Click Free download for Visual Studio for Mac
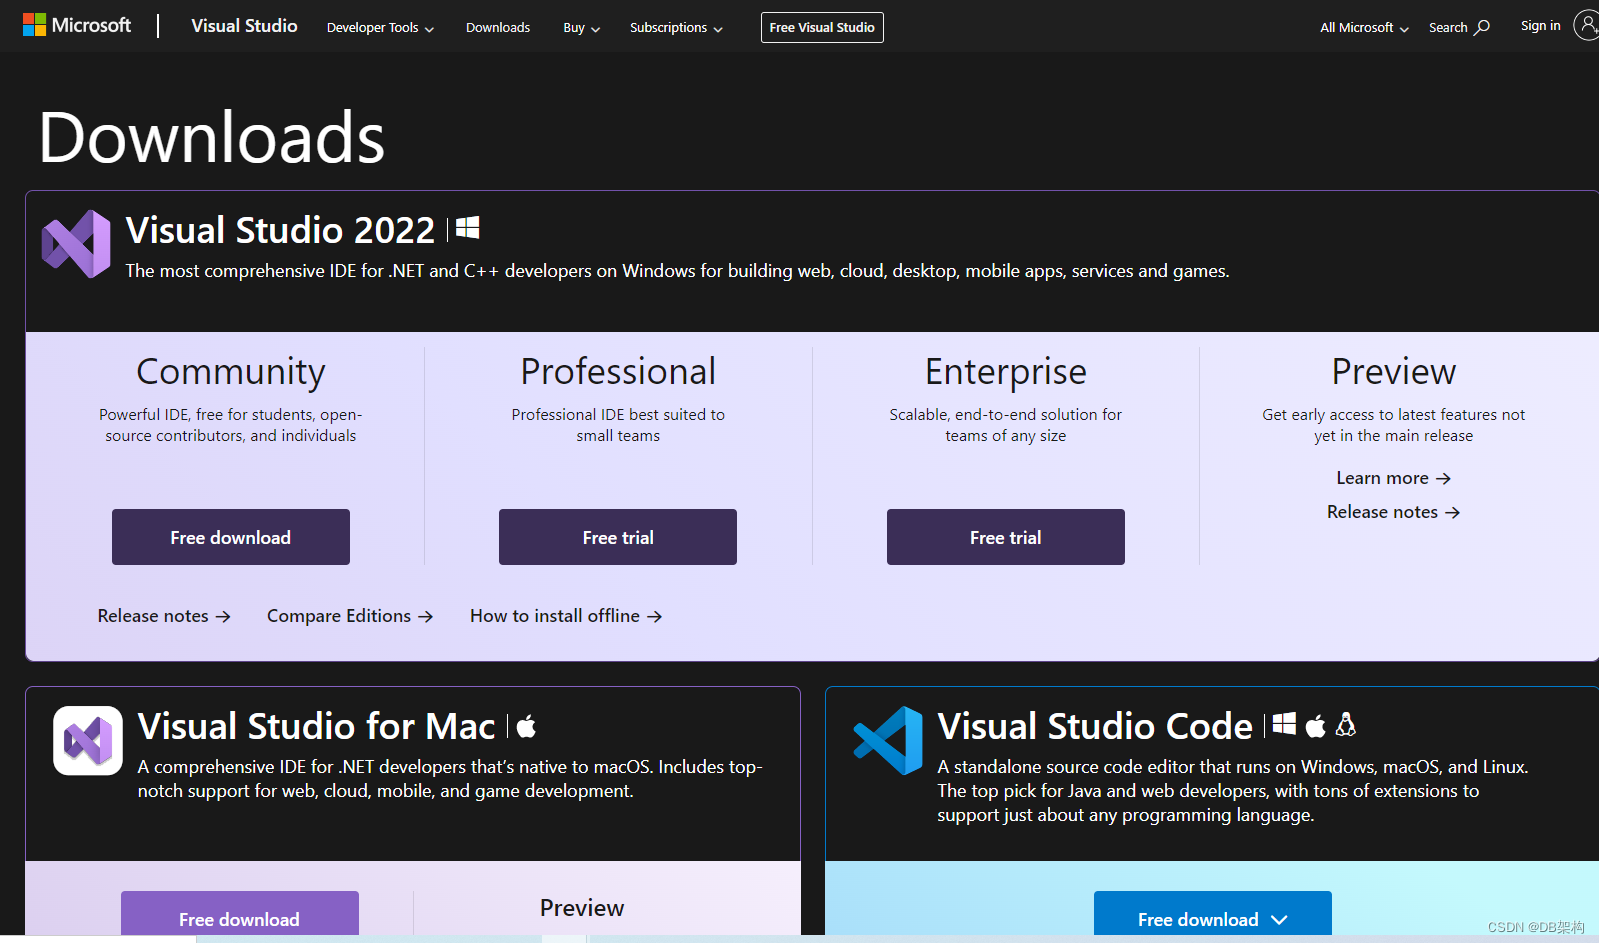1599x943 pixels. [240, 914]
